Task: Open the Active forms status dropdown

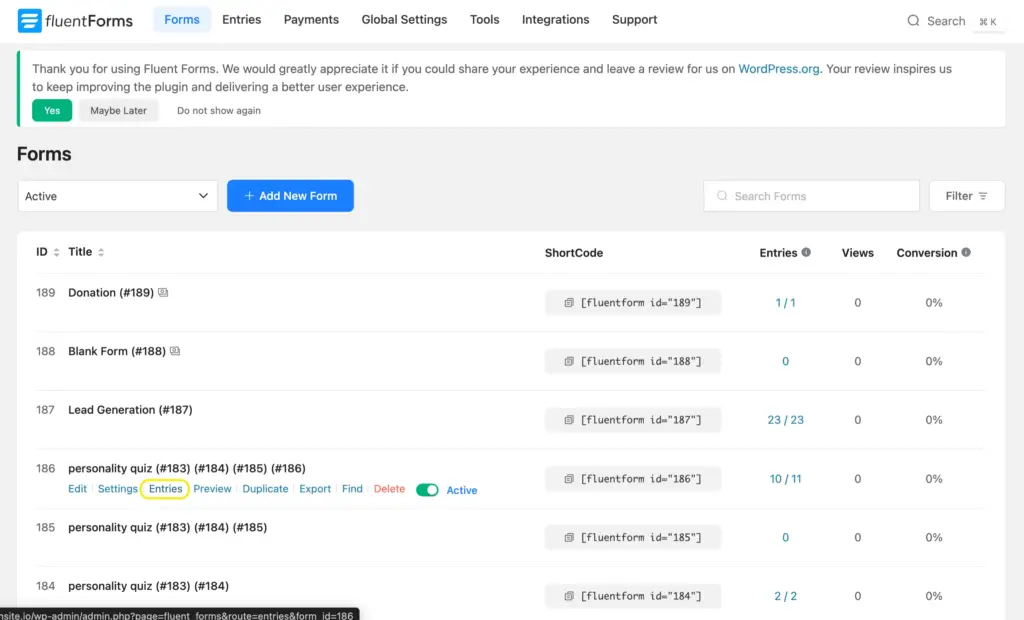Action: click(117, 196)
